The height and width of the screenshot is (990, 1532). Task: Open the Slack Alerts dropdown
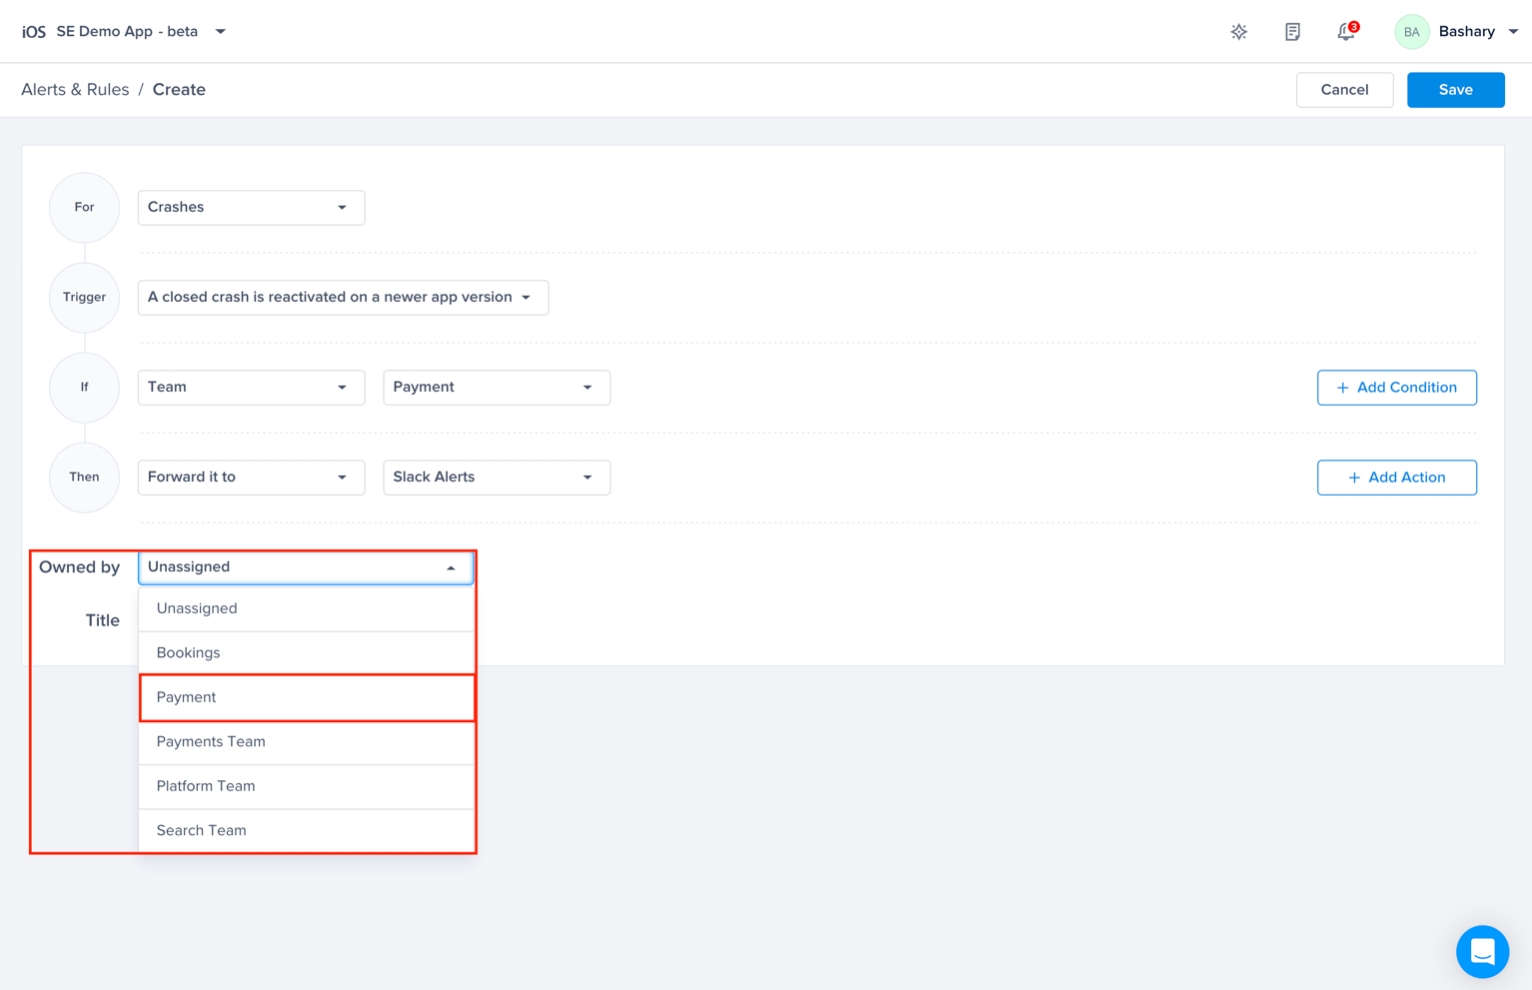pyautogui.click(x=496, y=477)
